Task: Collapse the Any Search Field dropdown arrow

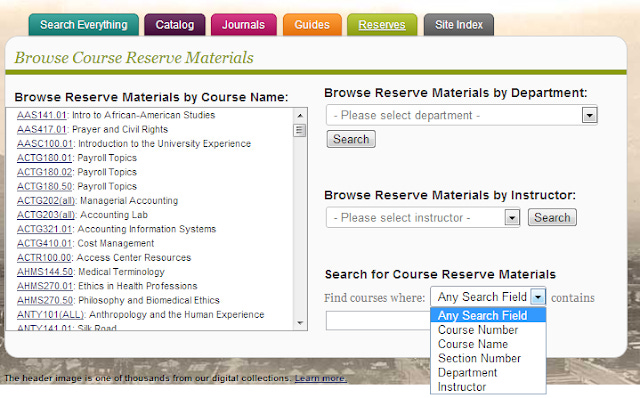Action: pyautogui.click(x=538, y=297)
